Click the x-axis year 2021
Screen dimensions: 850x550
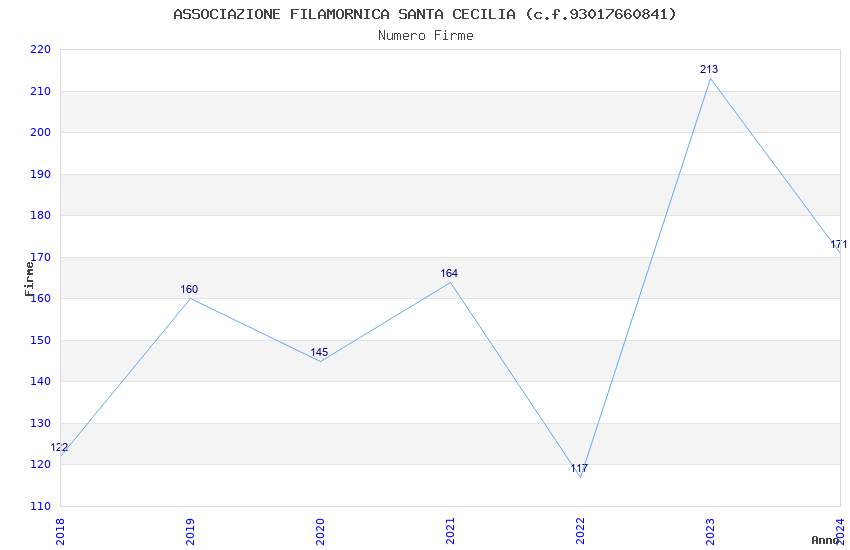pos(450,532)
